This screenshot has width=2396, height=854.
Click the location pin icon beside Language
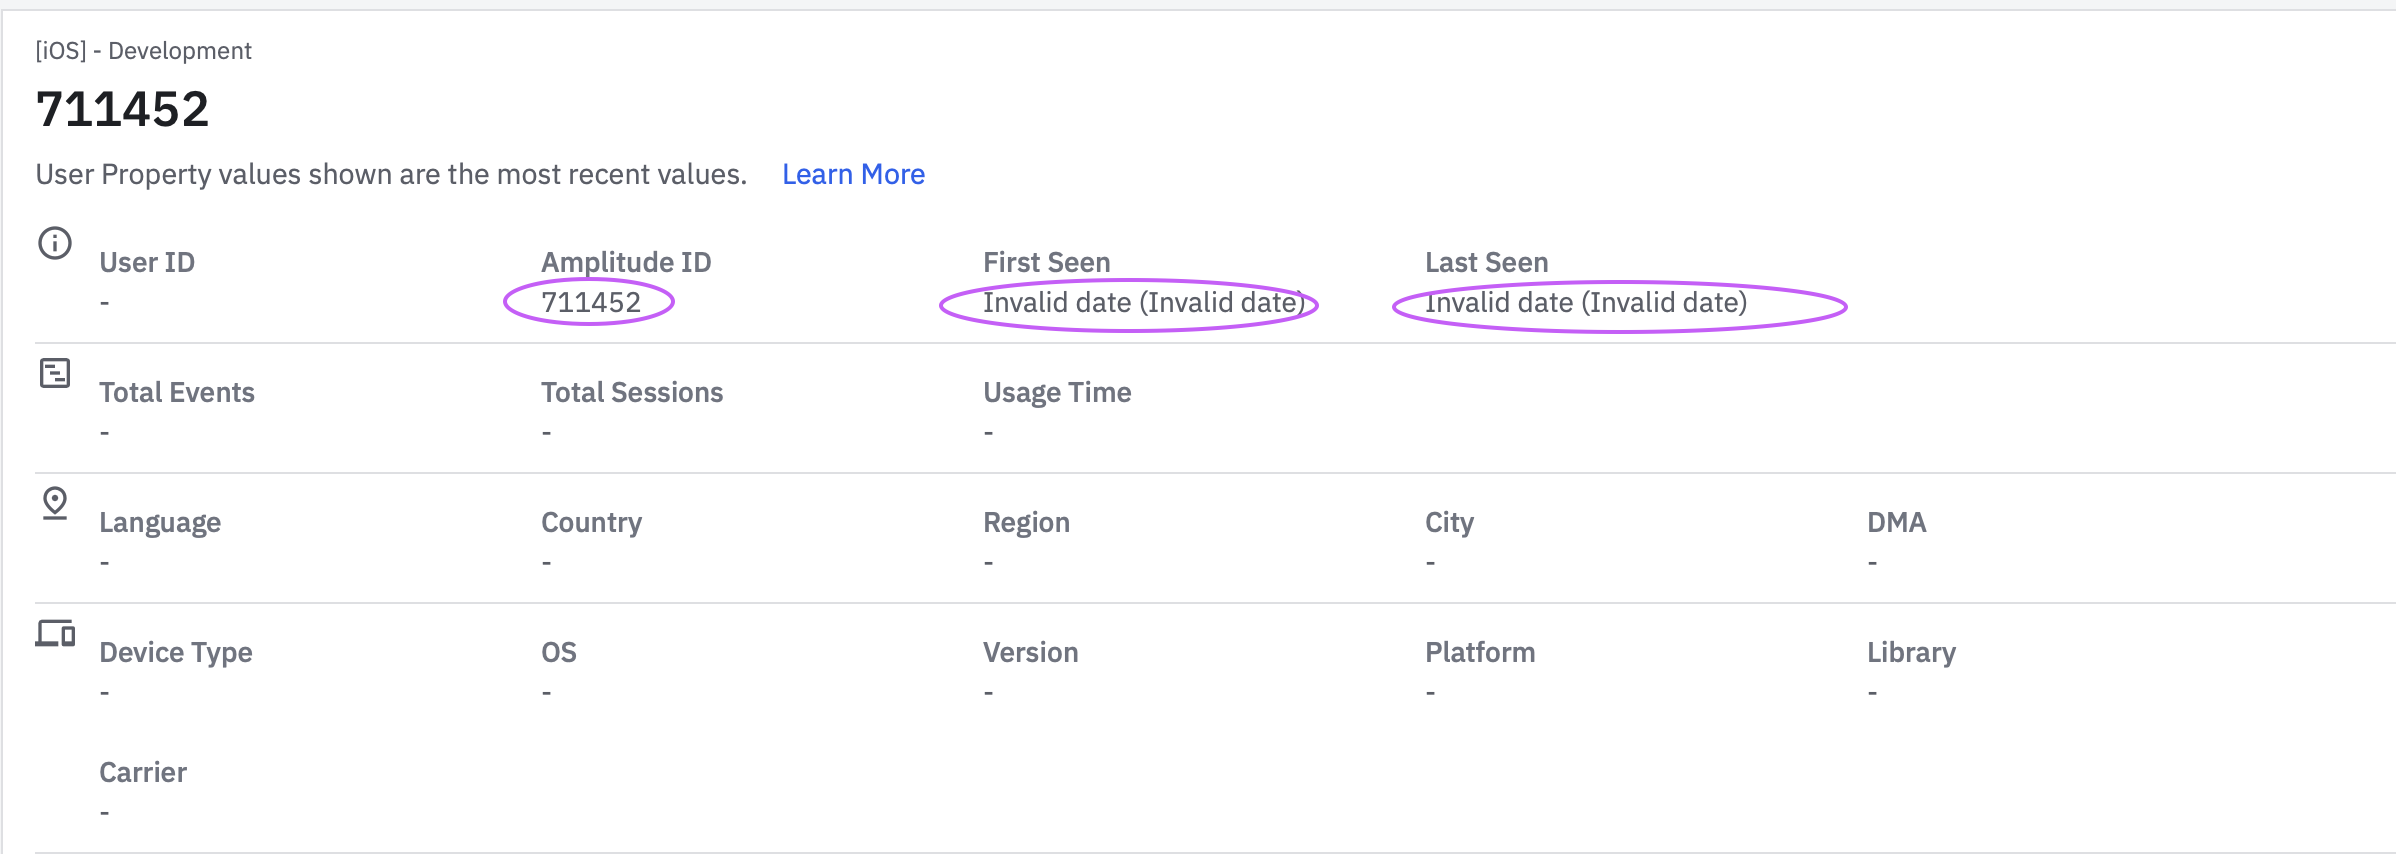point(55,502)
